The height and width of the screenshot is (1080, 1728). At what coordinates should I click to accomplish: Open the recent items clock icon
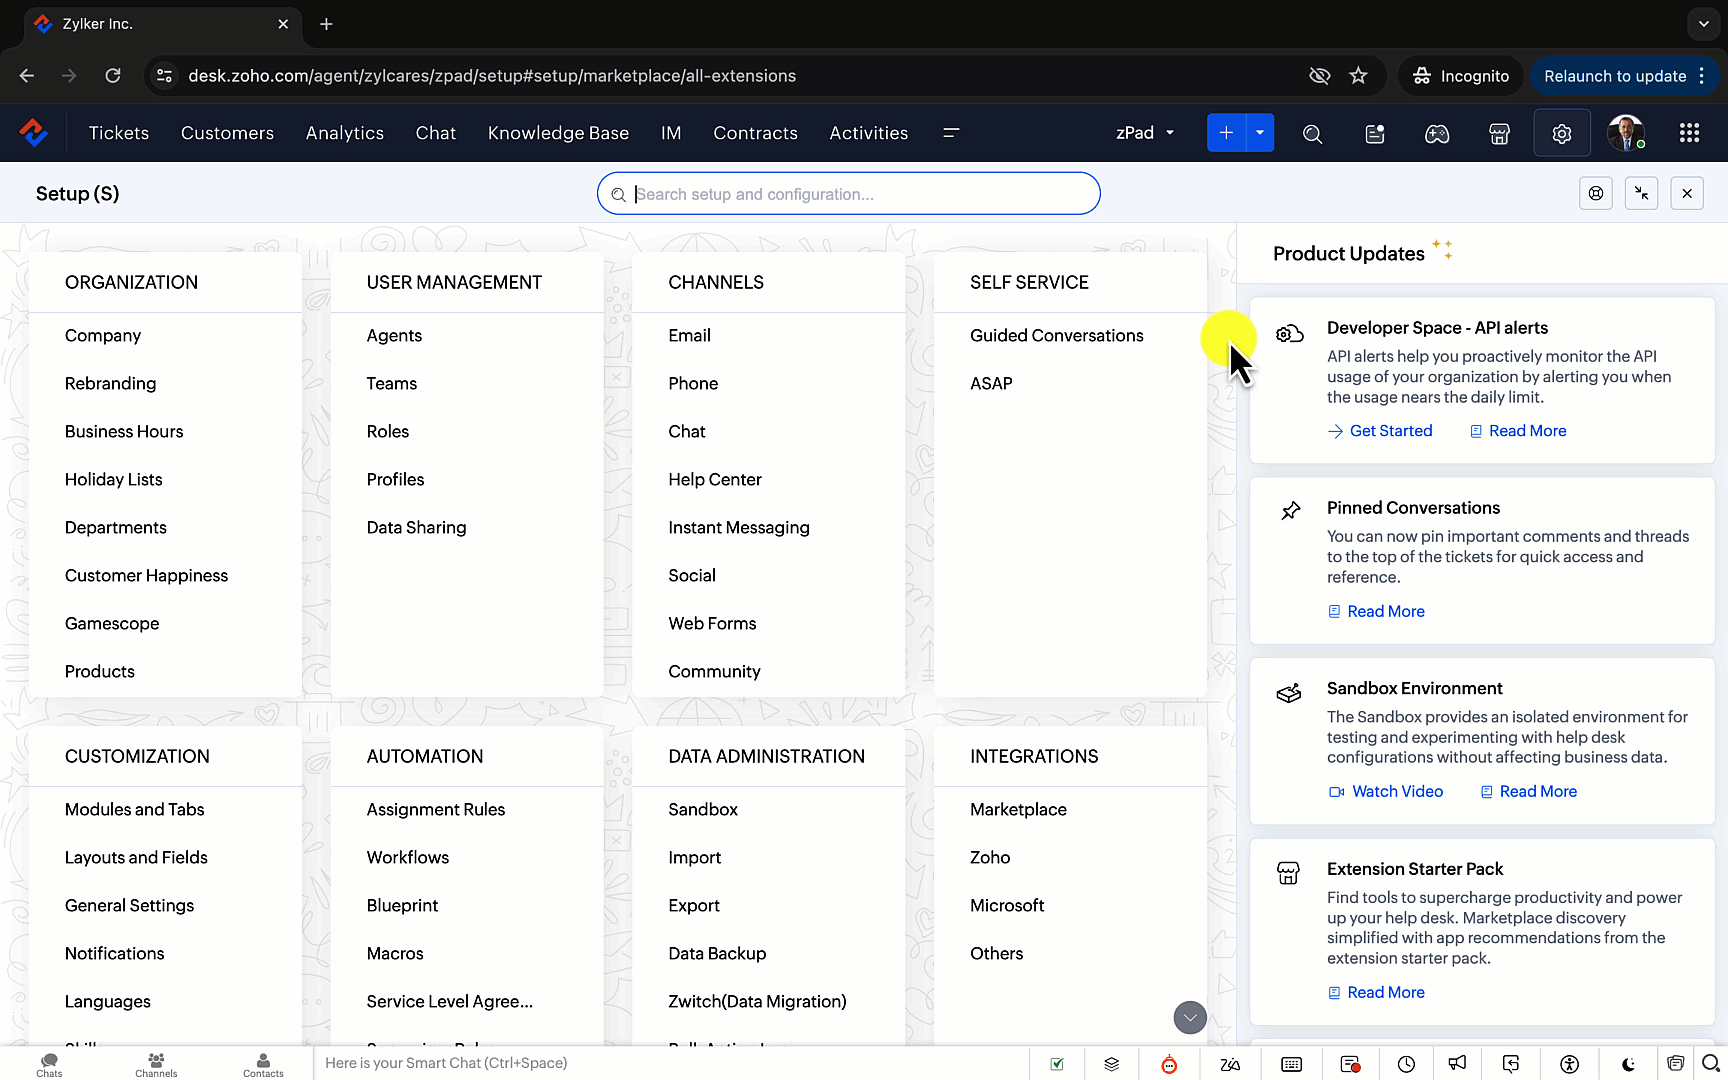[x=1406, y=1064]
